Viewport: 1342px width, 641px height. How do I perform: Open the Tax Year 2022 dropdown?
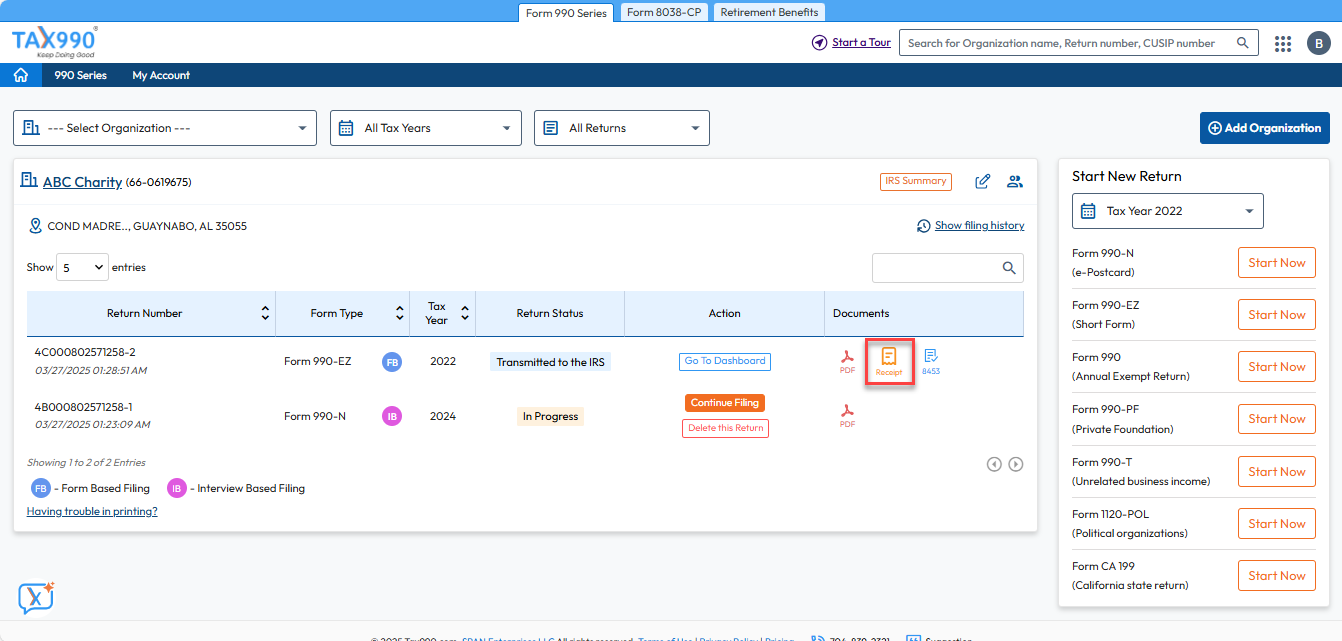1168,211
